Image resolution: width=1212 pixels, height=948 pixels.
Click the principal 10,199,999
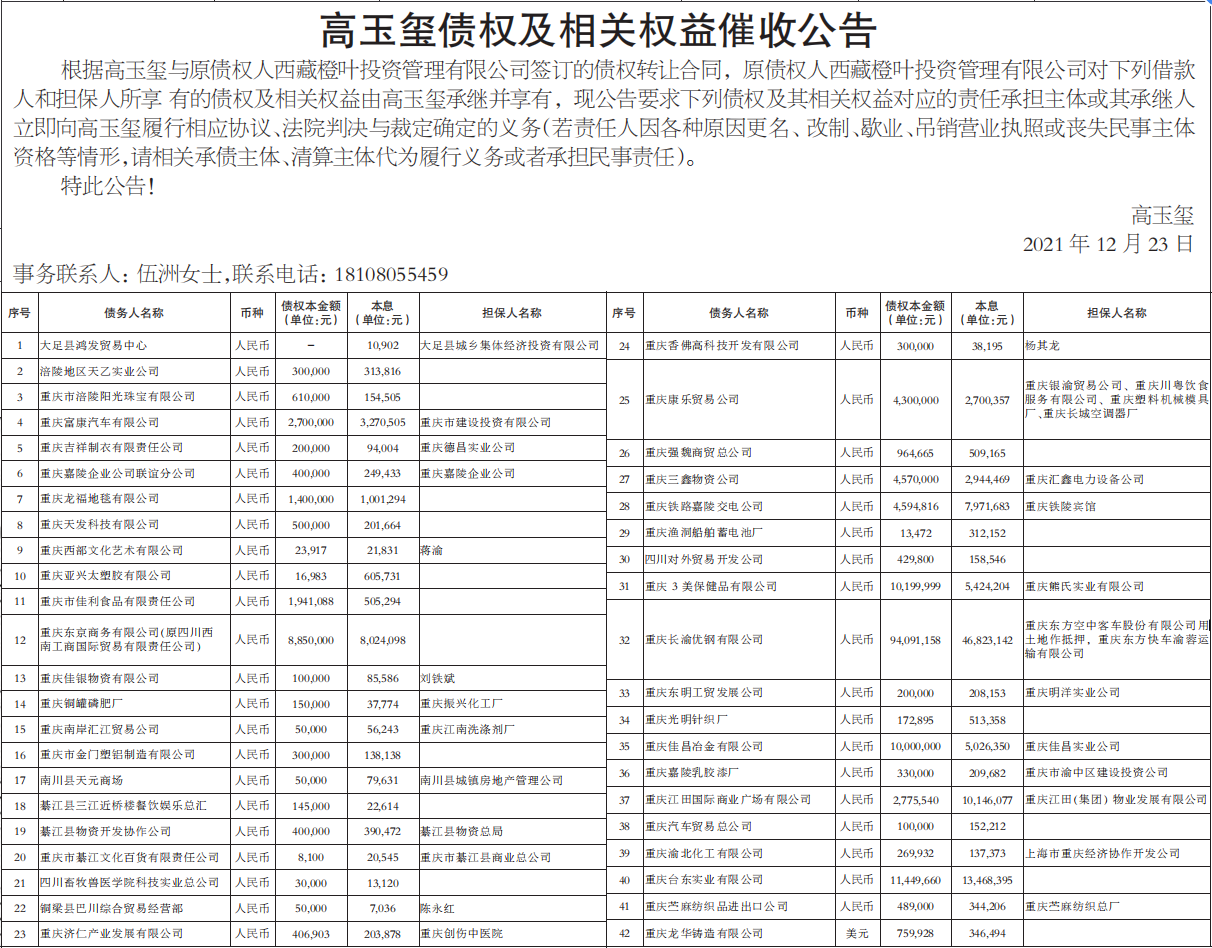coord(915,587)
